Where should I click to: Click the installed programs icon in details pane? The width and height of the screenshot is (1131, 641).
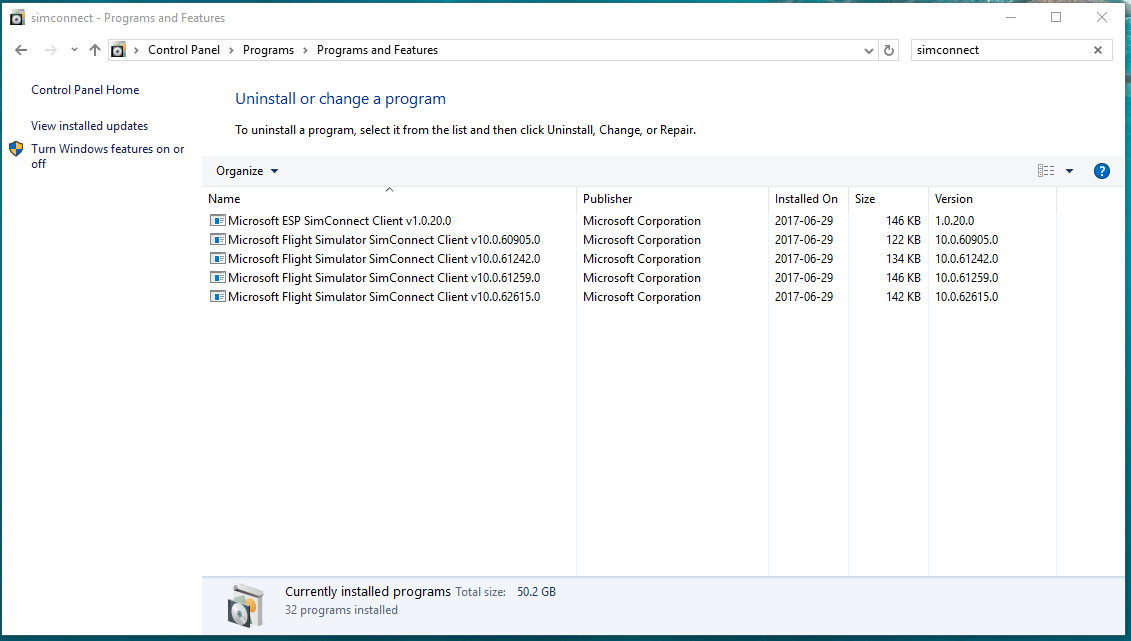(x=245, y=605)
